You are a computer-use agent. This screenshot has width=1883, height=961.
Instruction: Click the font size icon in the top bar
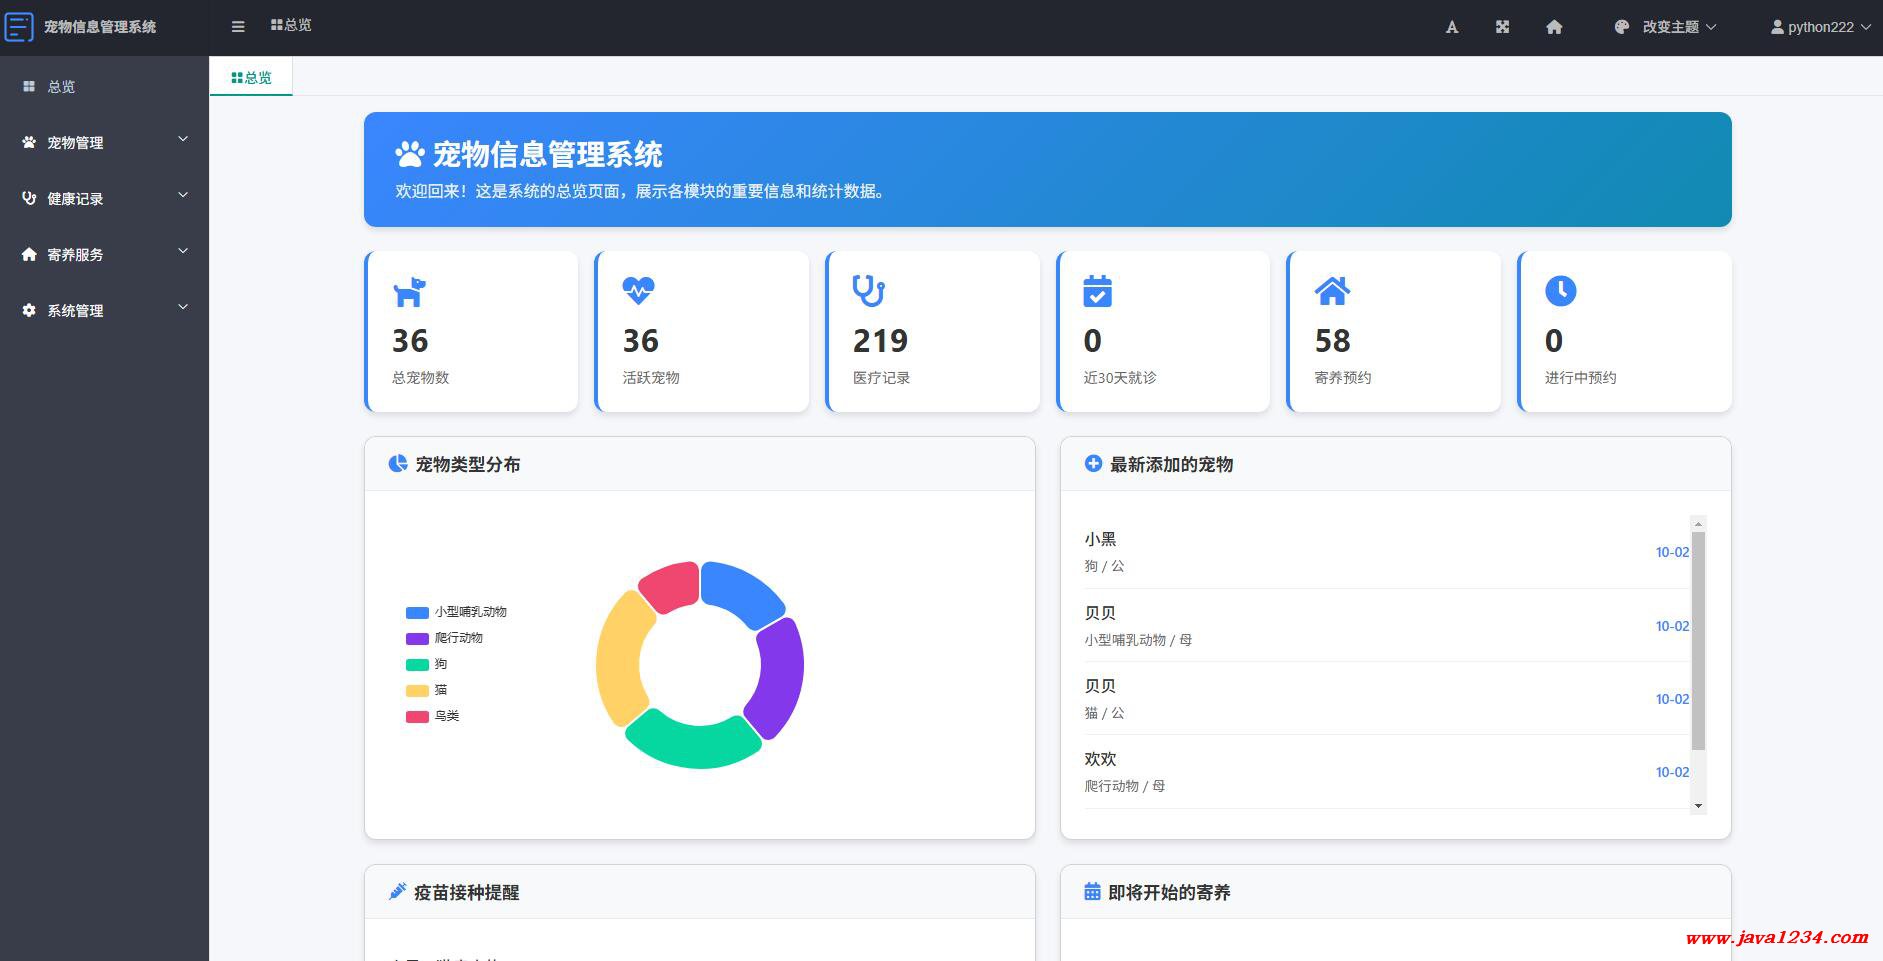pos(1452,27)
